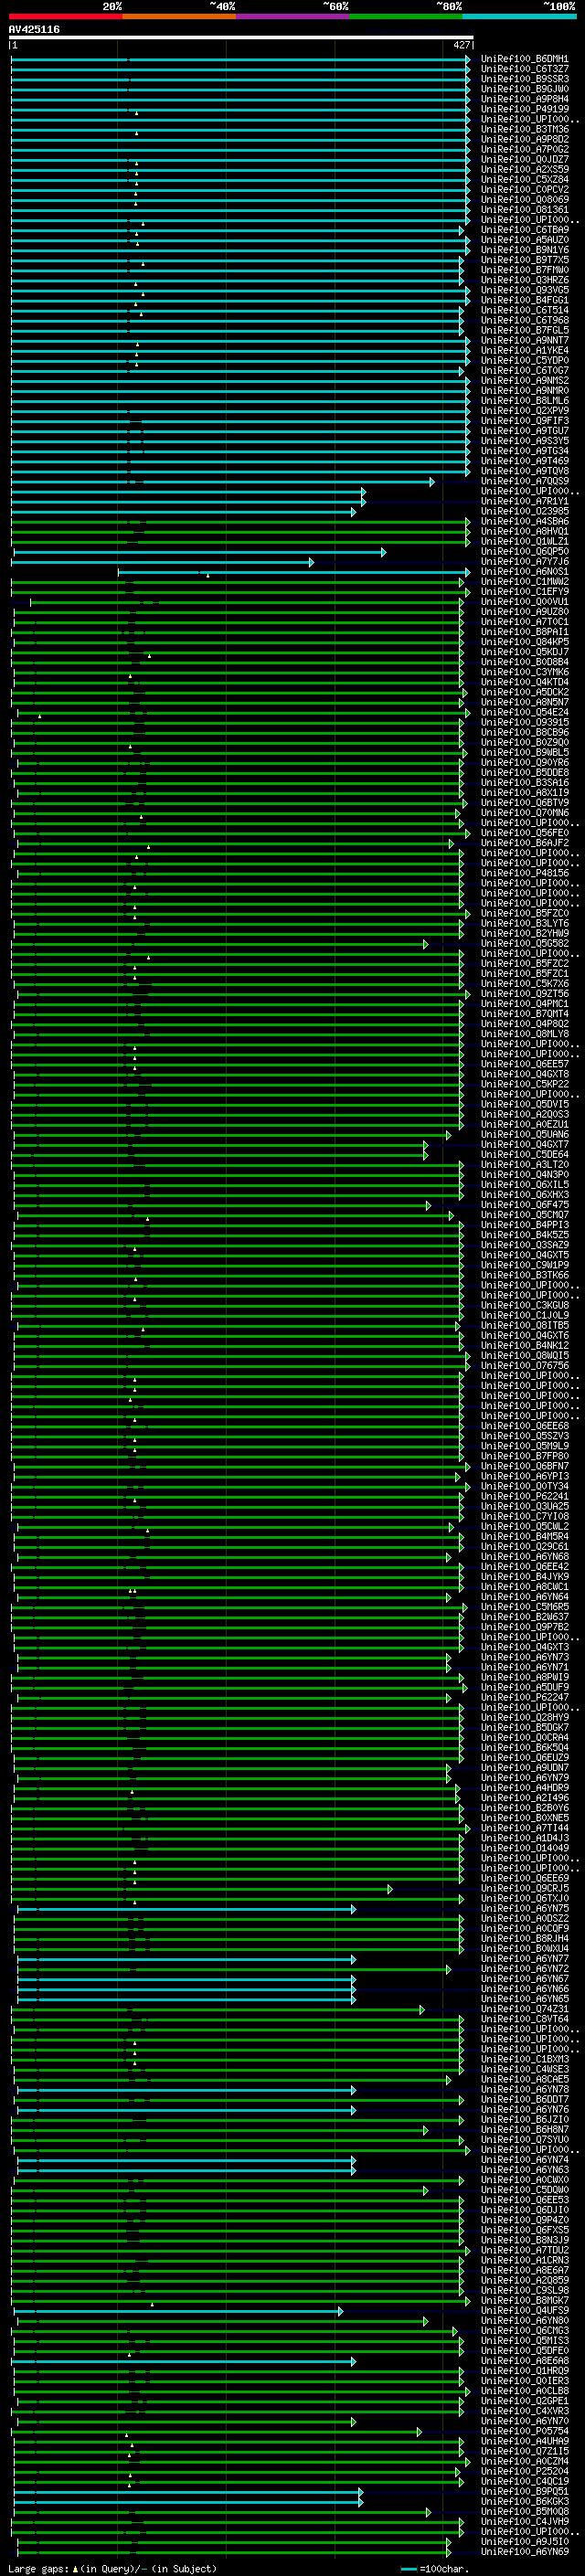Click the cyan ~100% identity scale segment

pos(519,16)
